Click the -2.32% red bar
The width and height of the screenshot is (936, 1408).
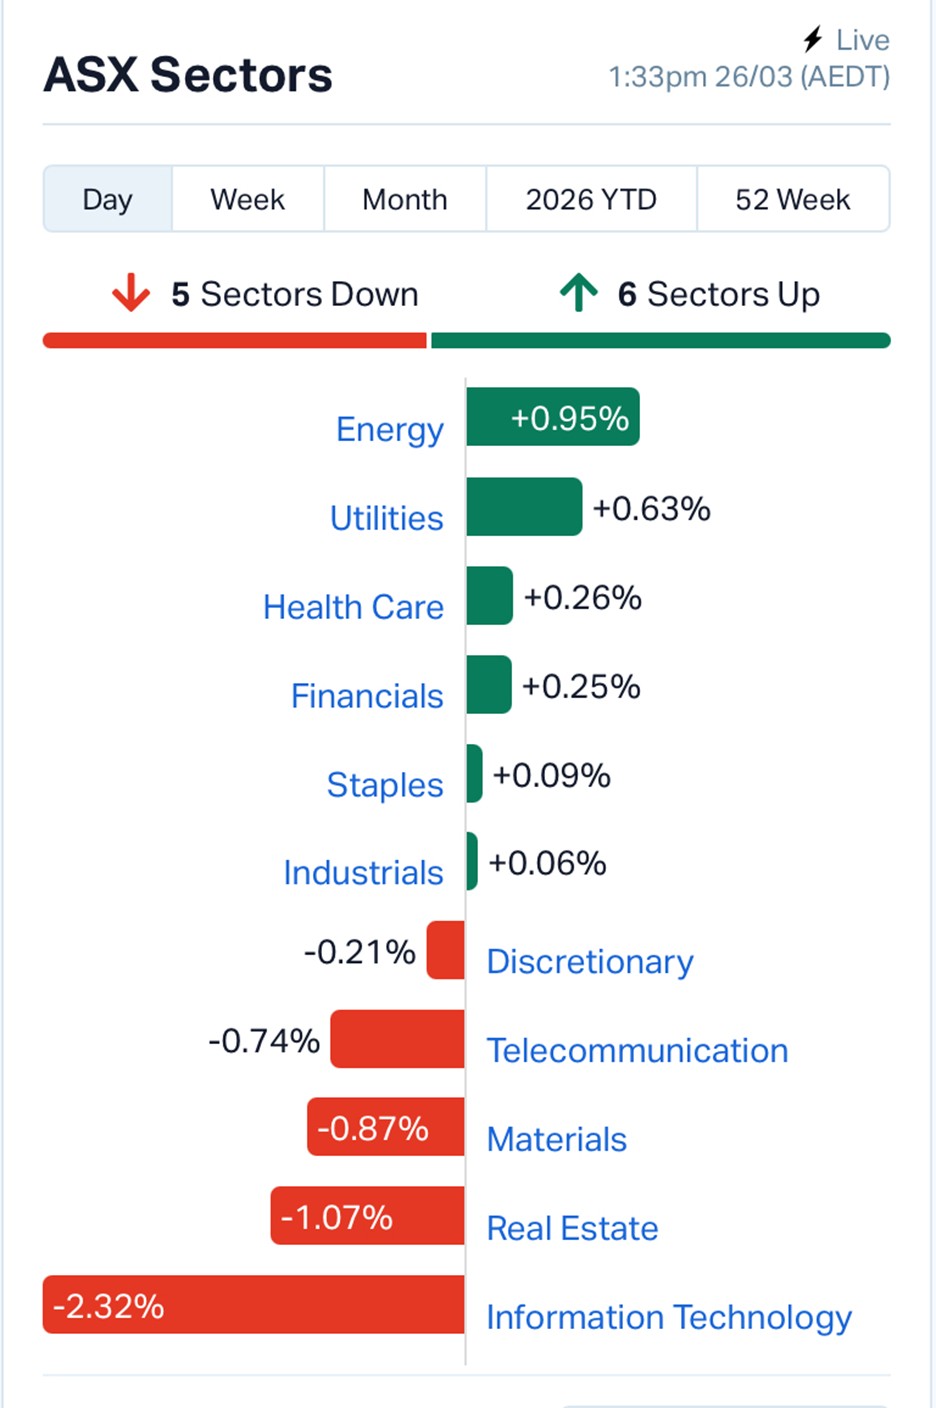click(253, 1305)
